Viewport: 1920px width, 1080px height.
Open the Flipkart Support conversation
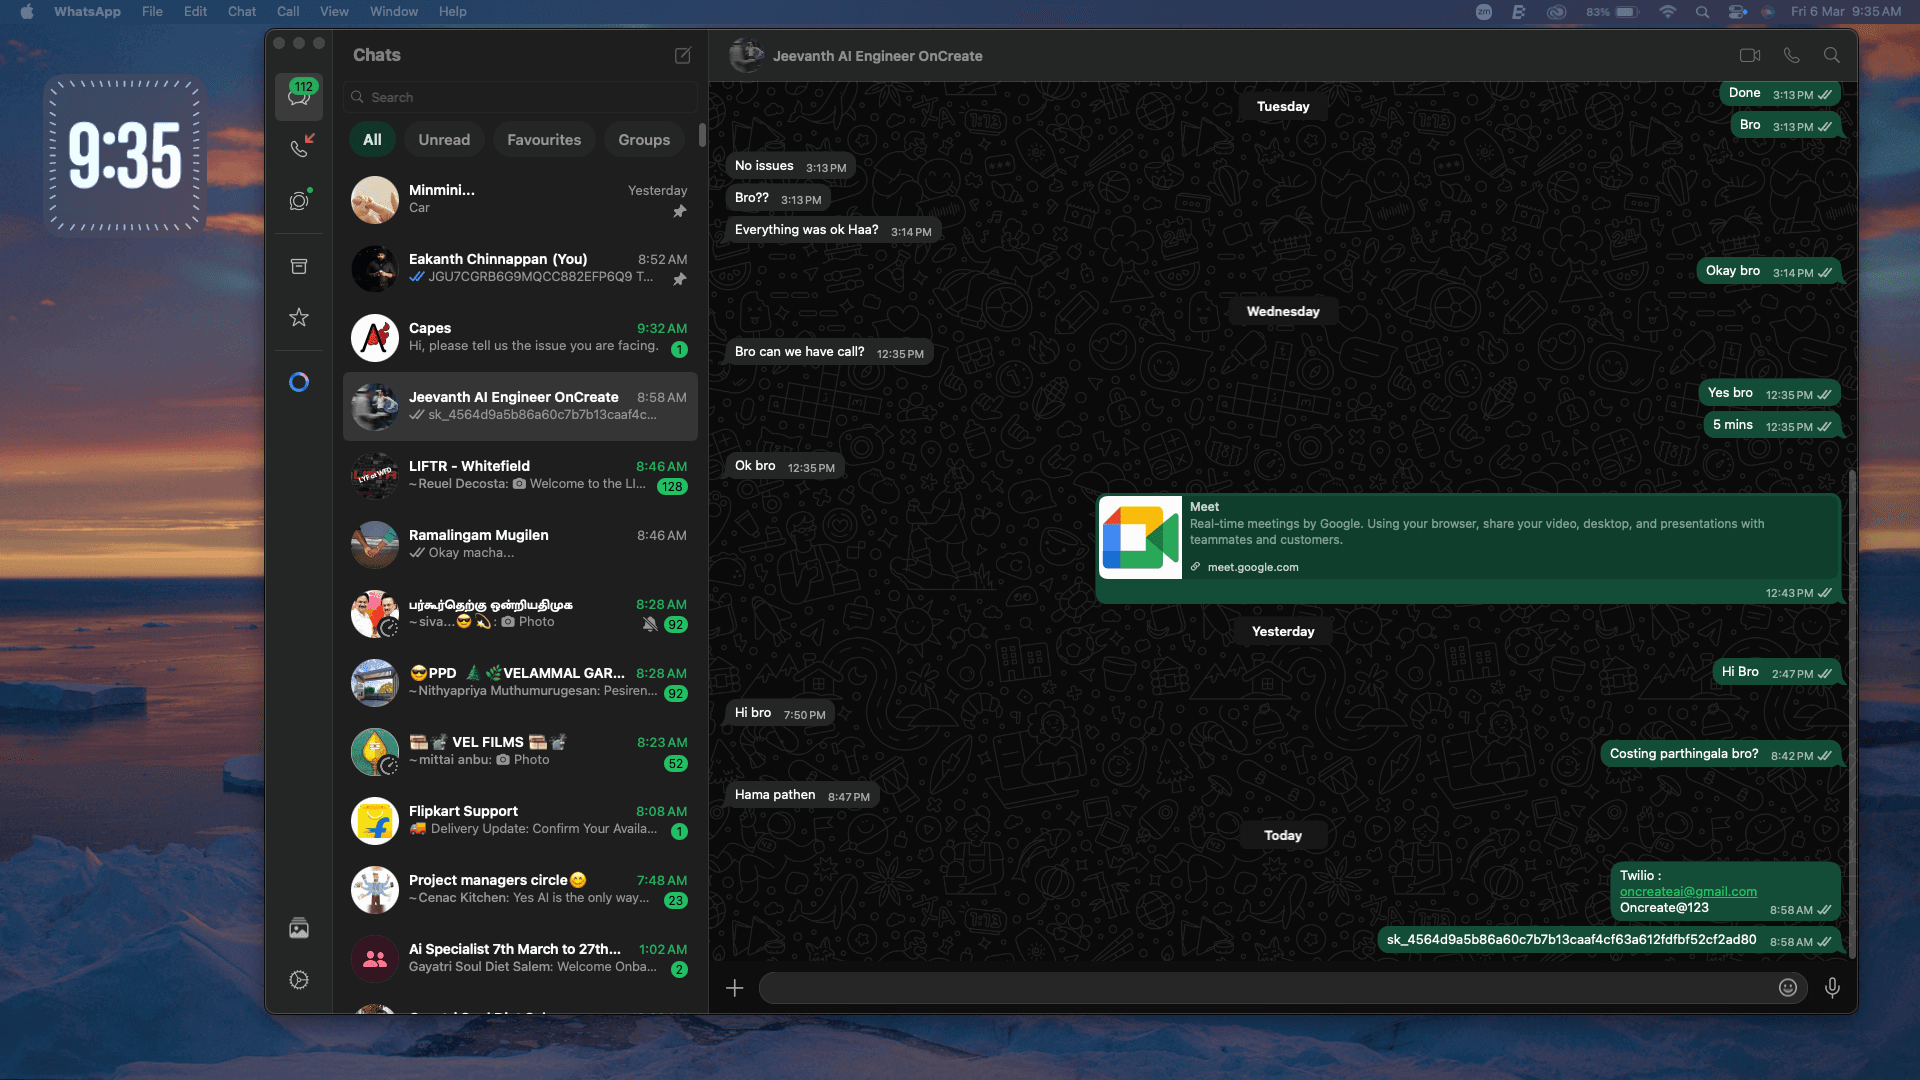click(520, 820)
